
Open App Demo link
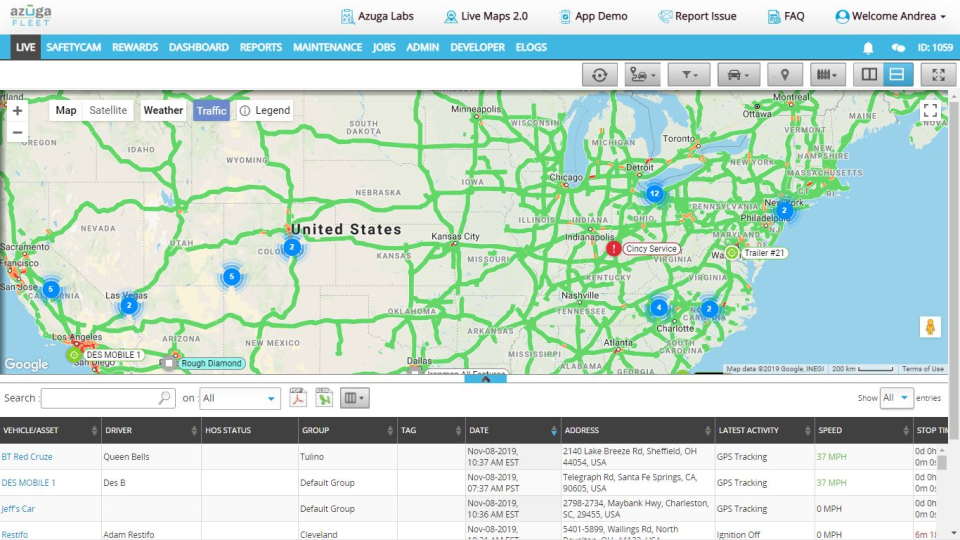click(593, 17)
